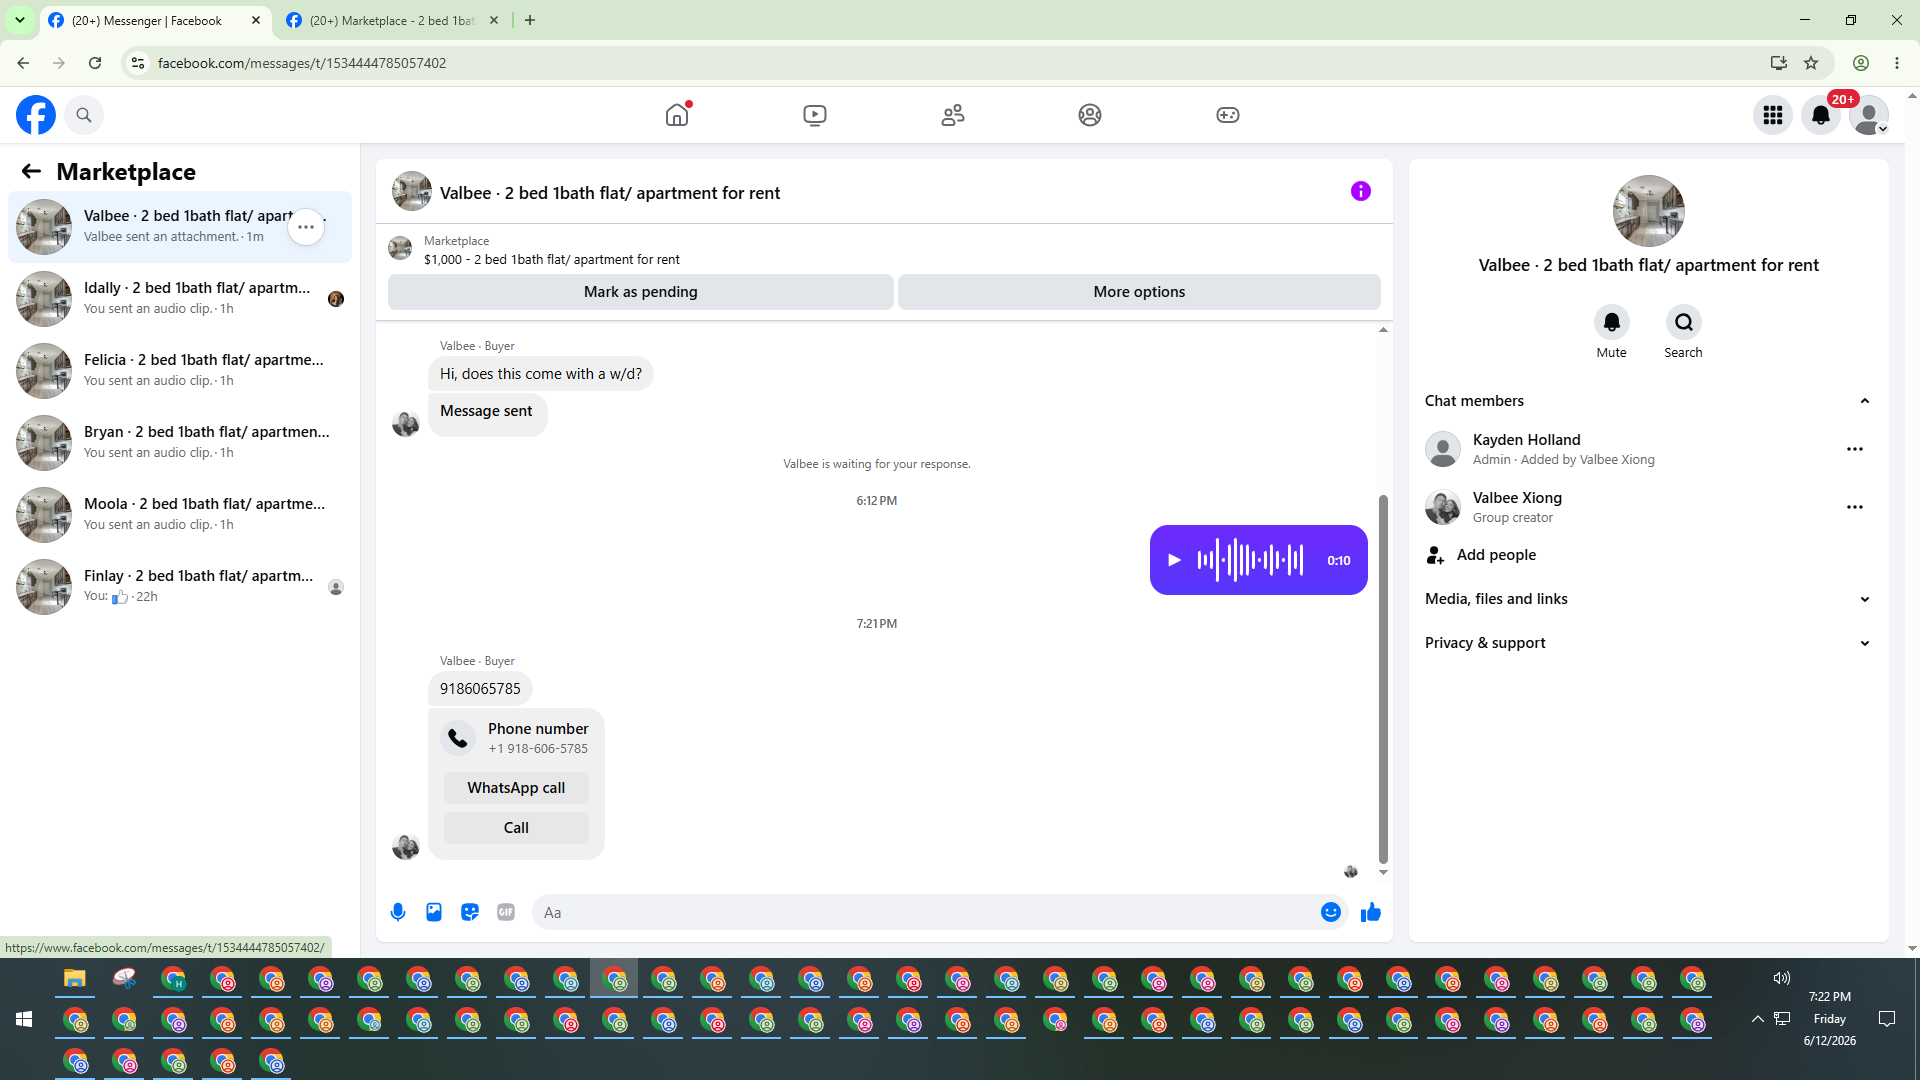The image size is (1920, 1080).
Task: Send a thumbs-up like
Action: tap(1371, 912)
